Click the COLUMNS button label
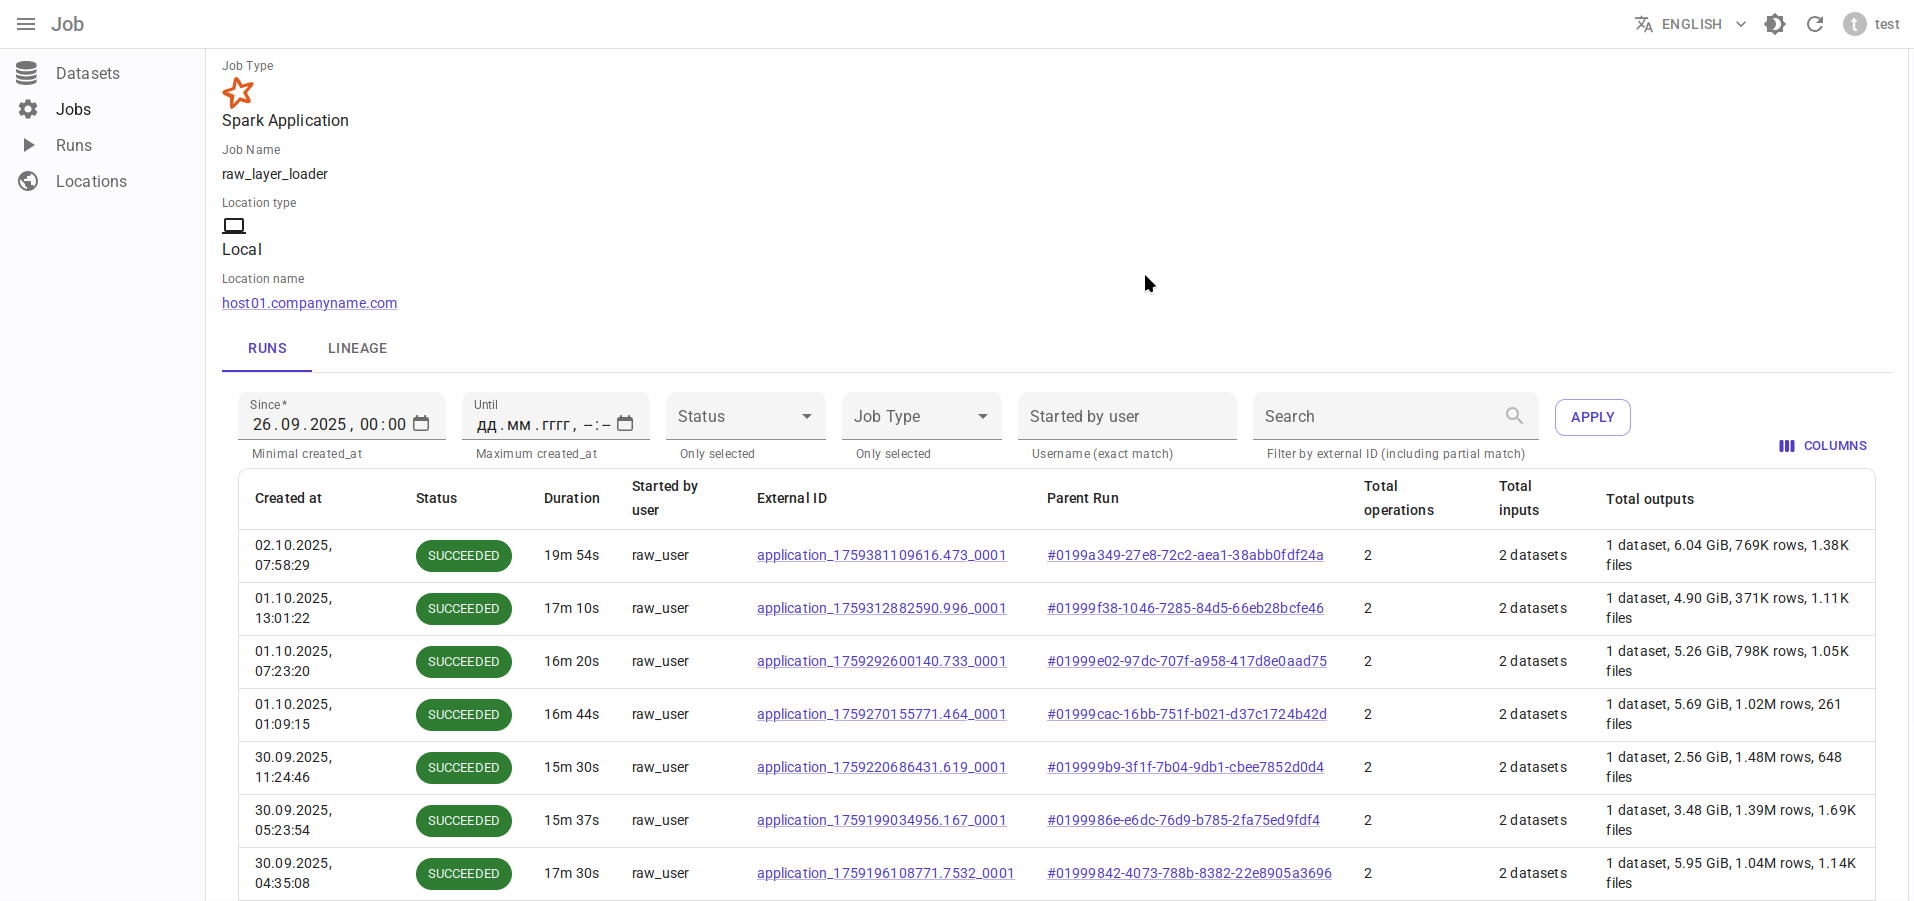1914x901 pixels. click(x=1835, y=446)
